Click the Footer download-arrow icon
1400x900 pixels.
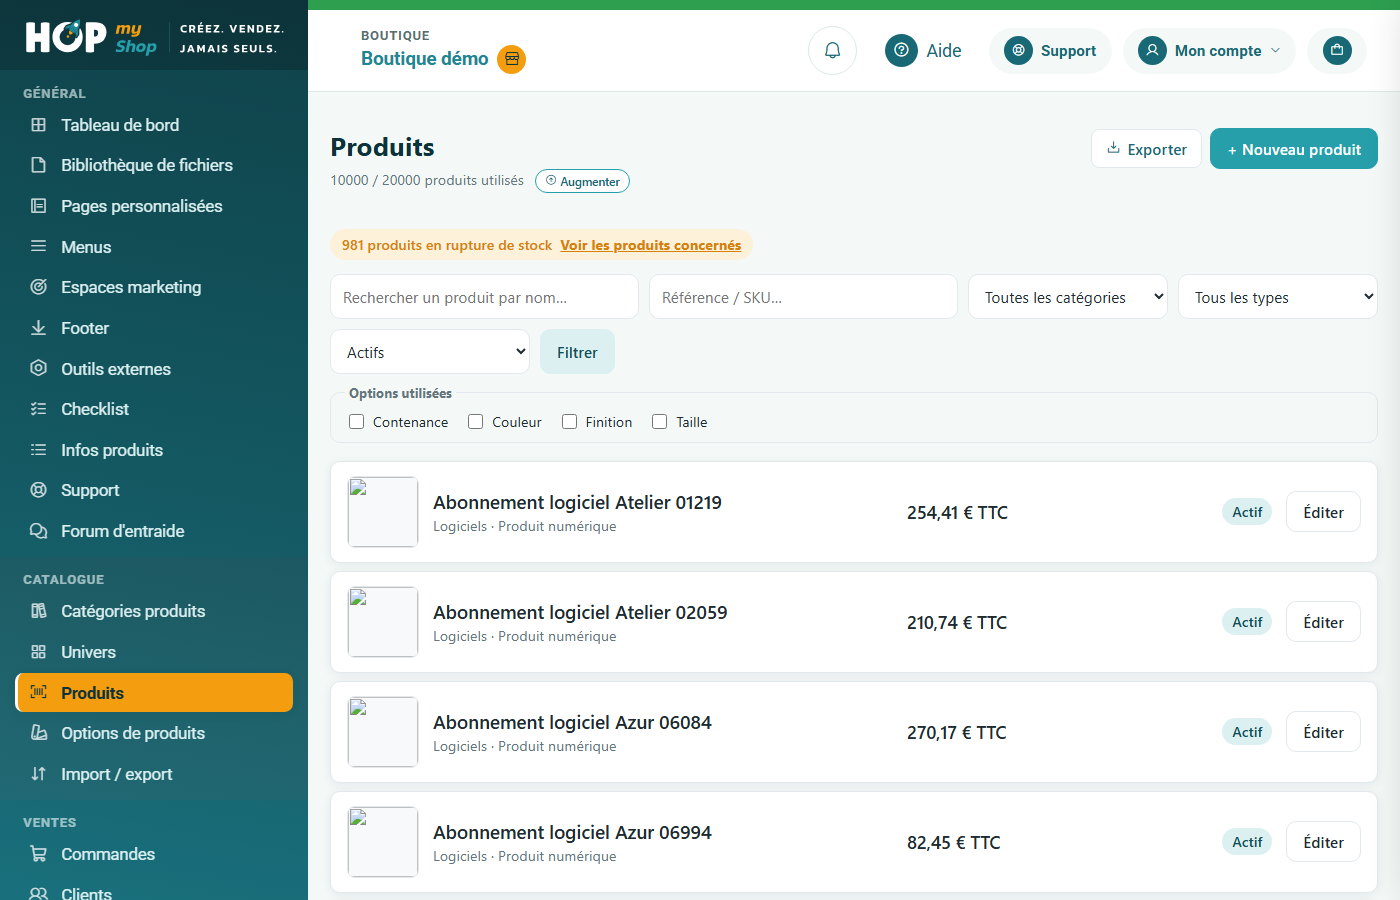tap(39, 328)
